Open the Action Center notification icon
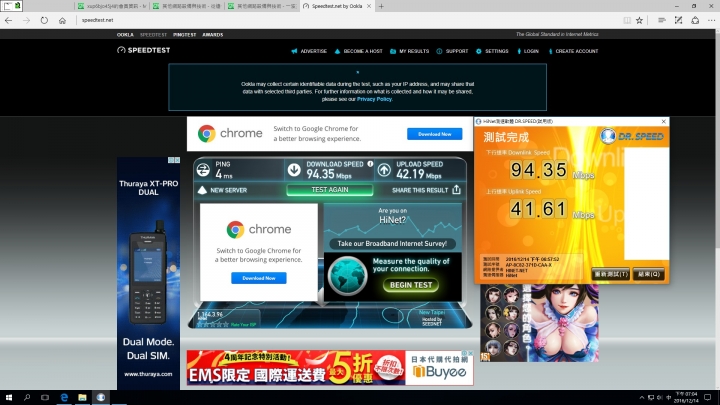 coord(708,398)
